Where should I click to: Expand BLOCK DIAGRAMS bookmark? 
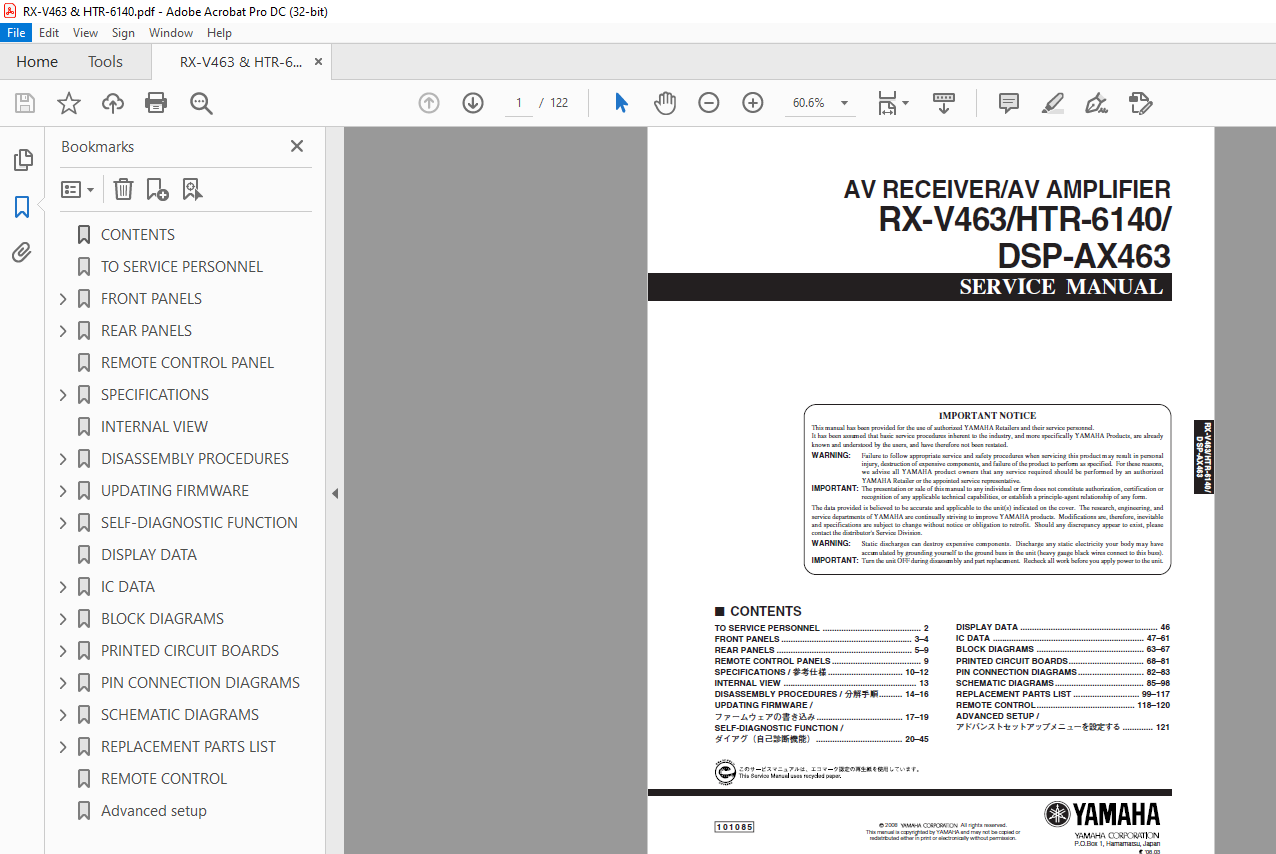pos(63,619)
